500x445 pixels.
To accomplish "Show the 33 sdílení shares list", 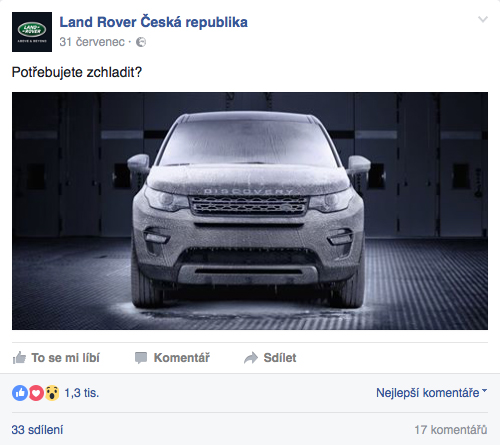I will [37, 430].
